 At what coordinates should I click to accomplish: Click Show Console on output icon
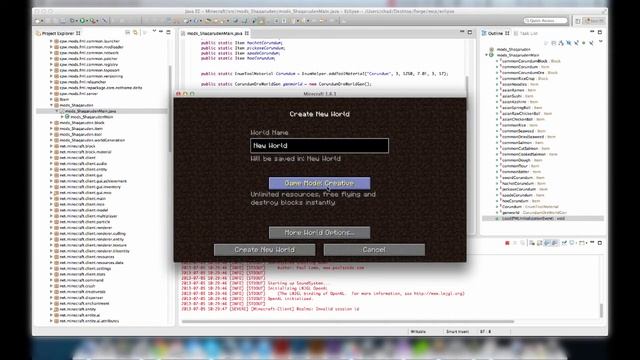[547, 243]
